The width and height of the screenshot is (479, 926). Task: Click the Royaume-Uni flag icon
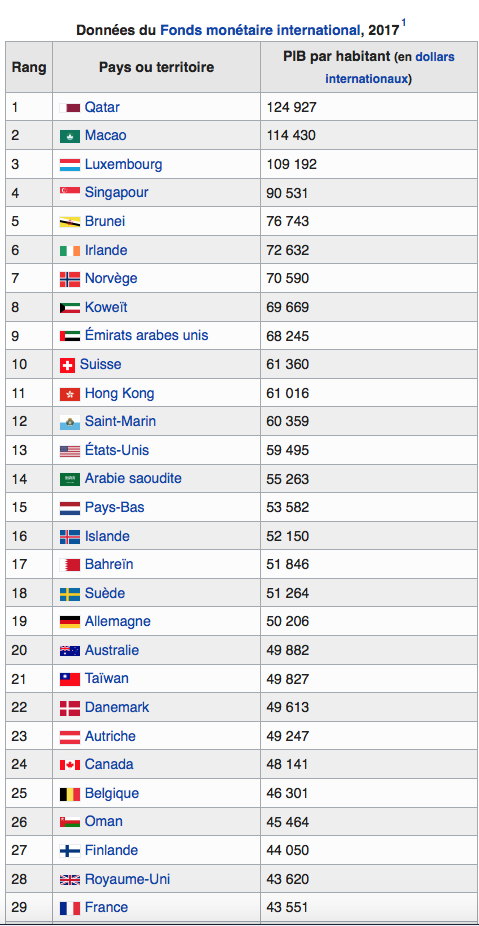(x=70, y=880)
